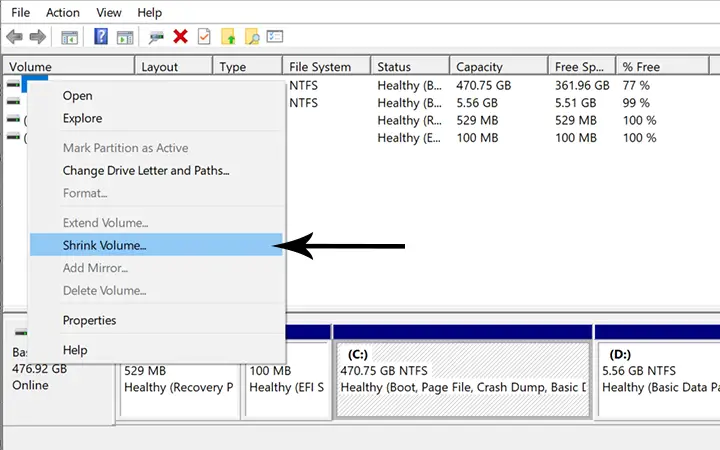Select the drive icon in the 5.56 GB row
This screenshot has height=450, width=720.
[x=13, y=101]
